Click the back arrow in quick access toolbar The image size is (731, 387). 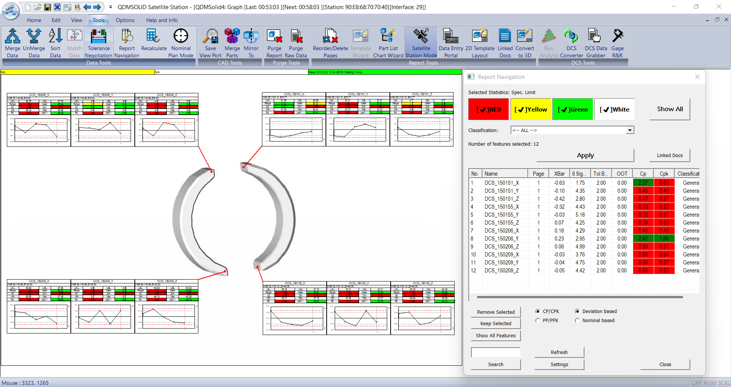click(x=87, y=7)
